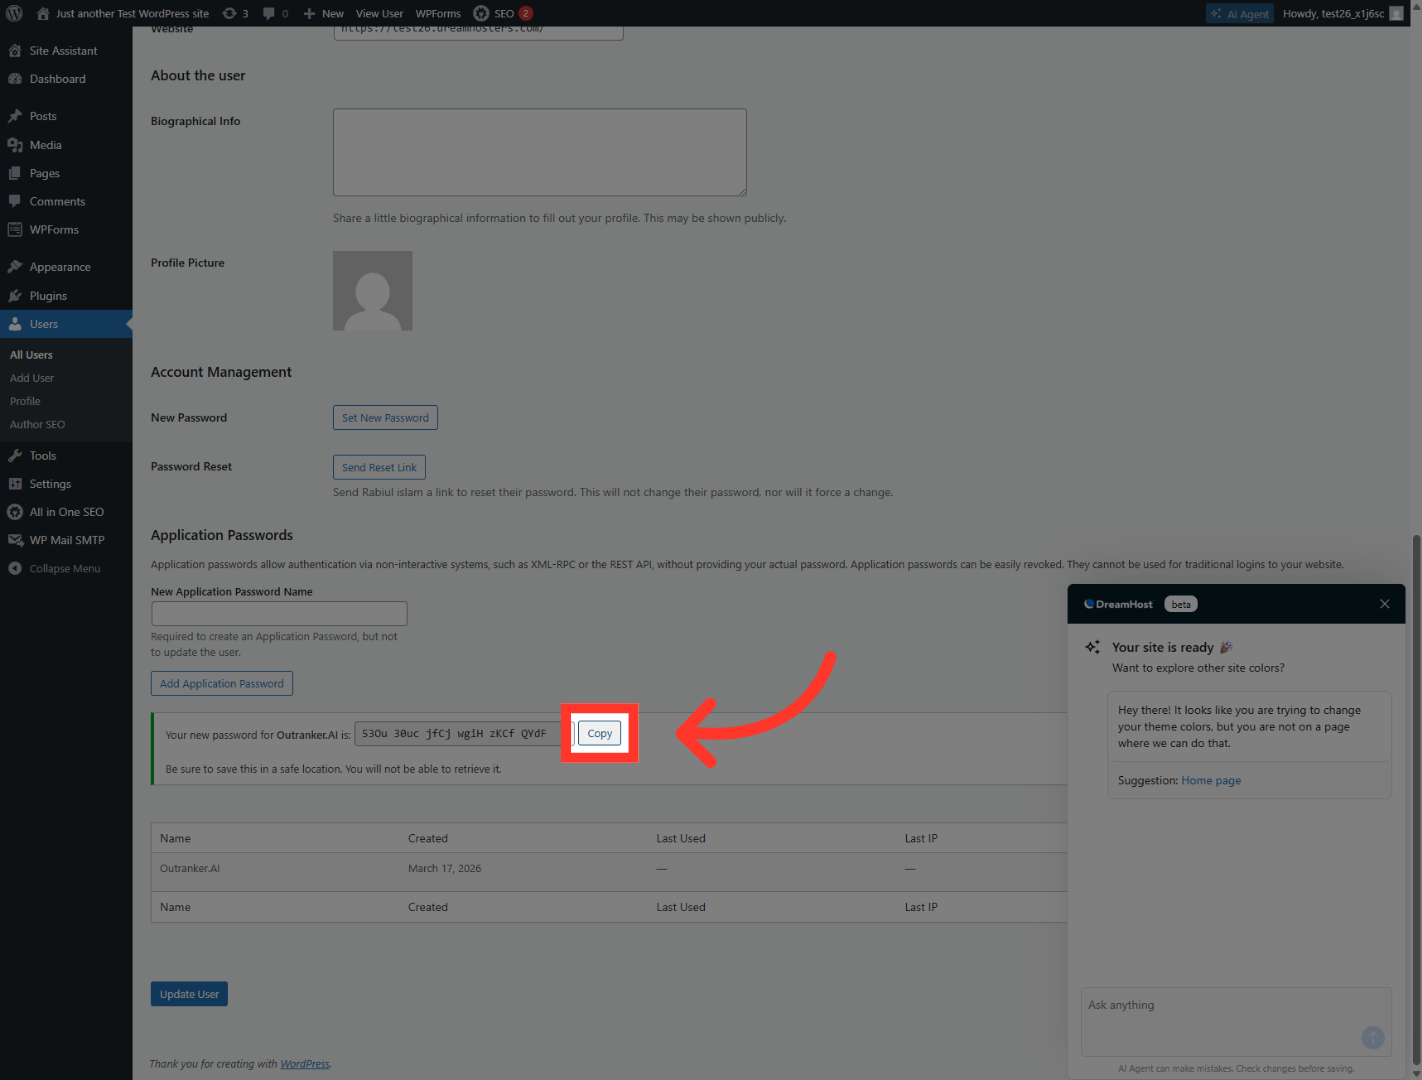The height and width of the screenshot is (1080, 1422).
Task: Click the New plus item in admin bar
Action: click(323, 13)
